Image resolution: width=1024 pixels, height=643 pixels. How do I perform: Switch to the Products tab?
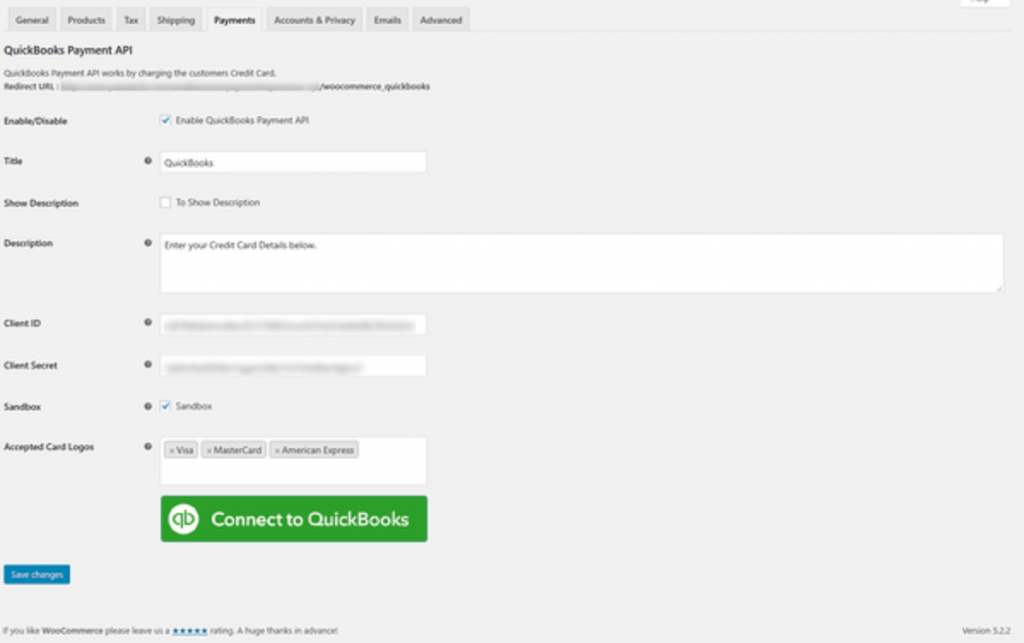tap(86, 20)
